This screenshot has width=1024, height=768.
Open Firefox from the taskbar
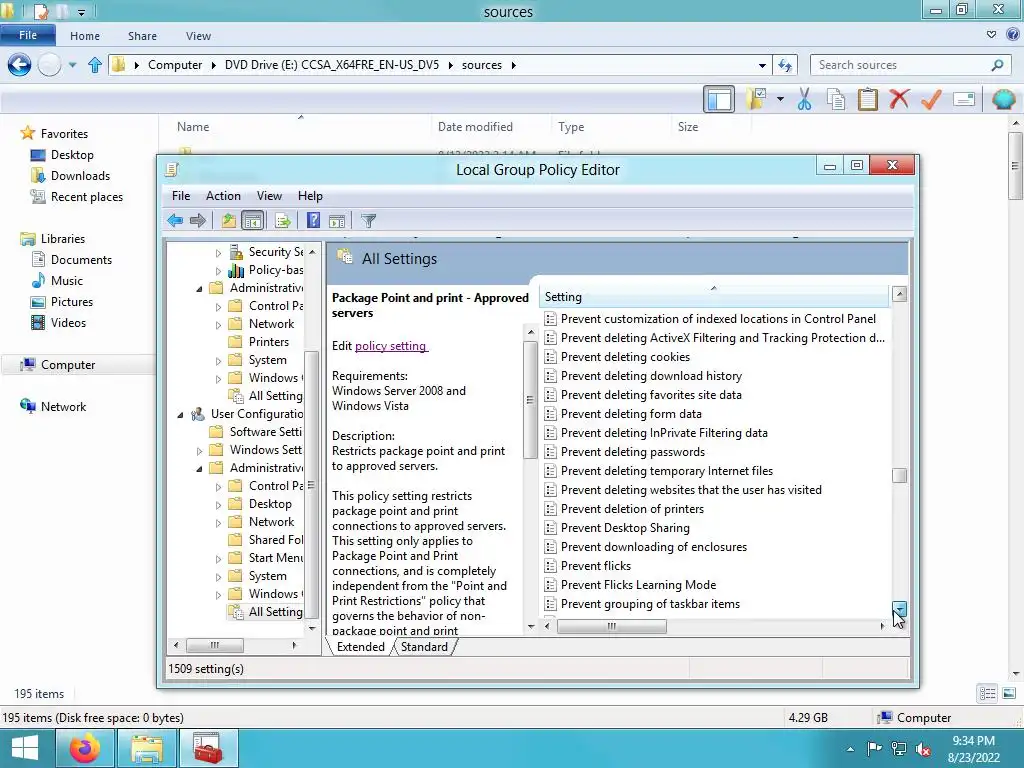point(85,748)
